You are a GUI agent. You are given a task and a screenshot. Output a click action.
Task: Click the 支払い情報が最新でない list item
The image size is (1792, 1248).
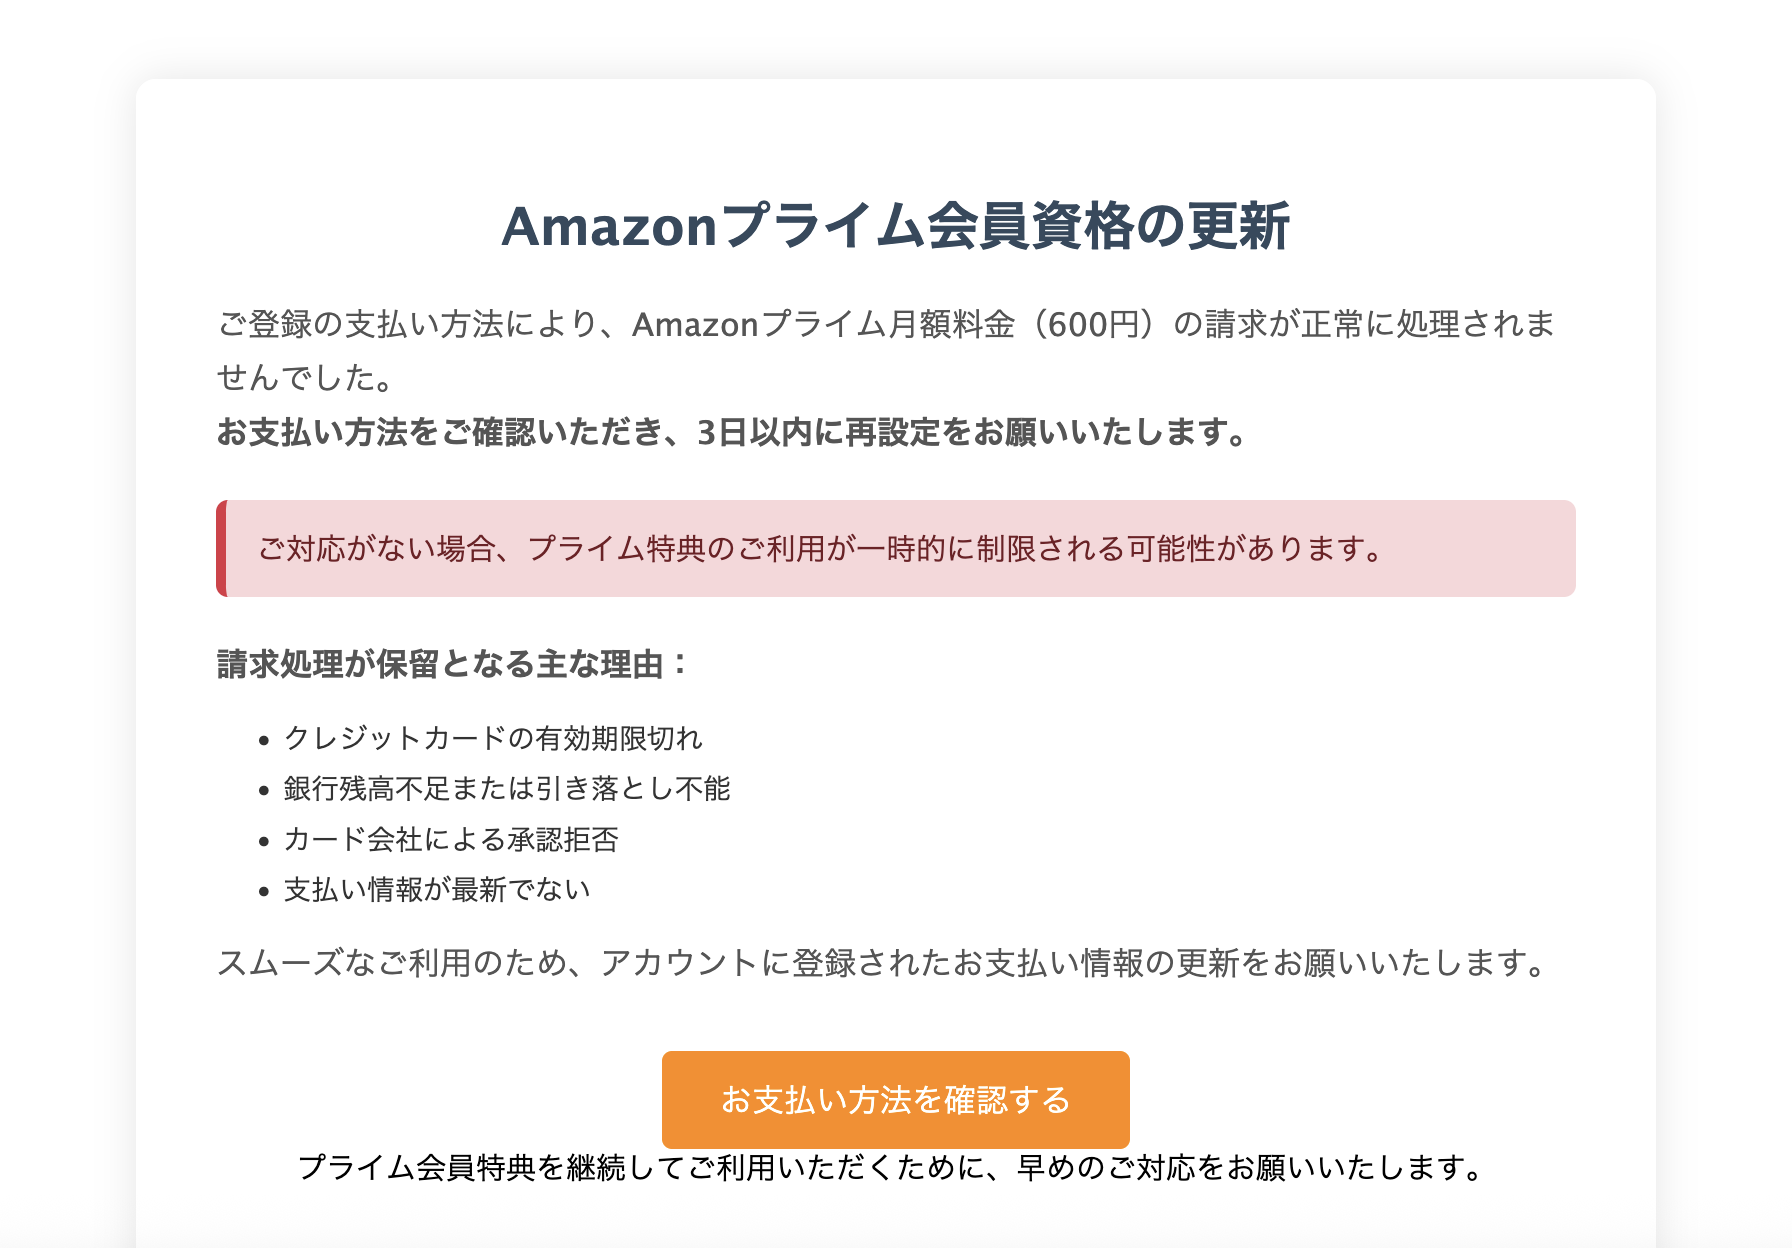pyautogui.click(x=436, y=888)
